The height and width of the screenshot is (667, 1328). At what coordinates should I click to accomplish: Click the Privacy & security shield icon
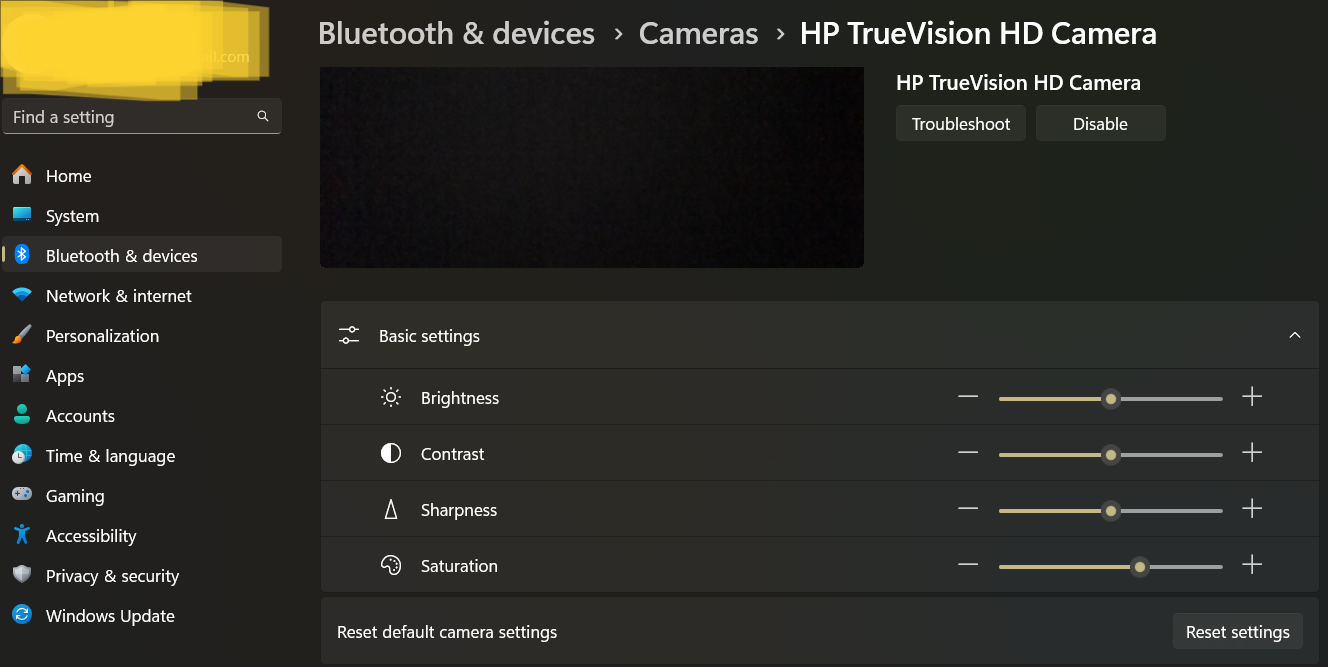22,575
